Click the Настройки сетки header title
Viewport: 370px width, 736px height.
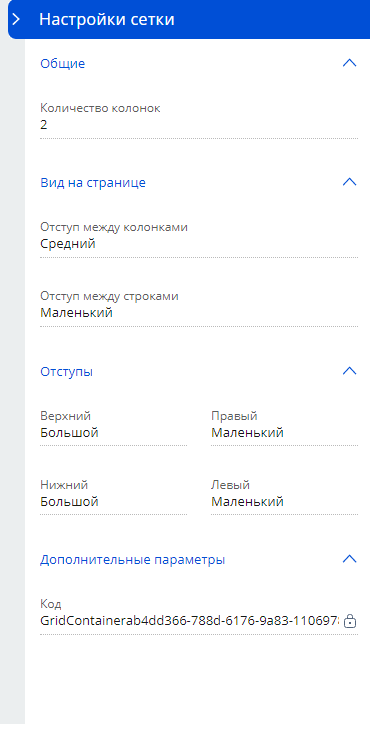(x=107, y=20)
